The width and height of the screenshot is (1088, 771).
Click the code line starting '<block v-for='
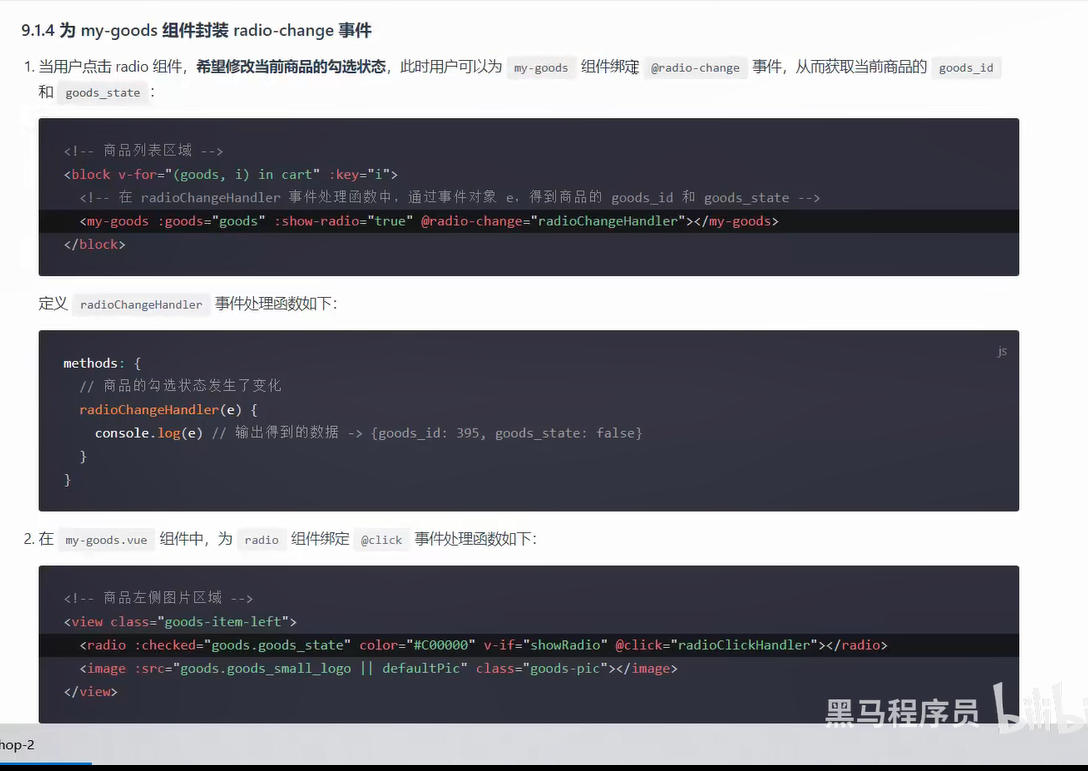tap(230, 174)
